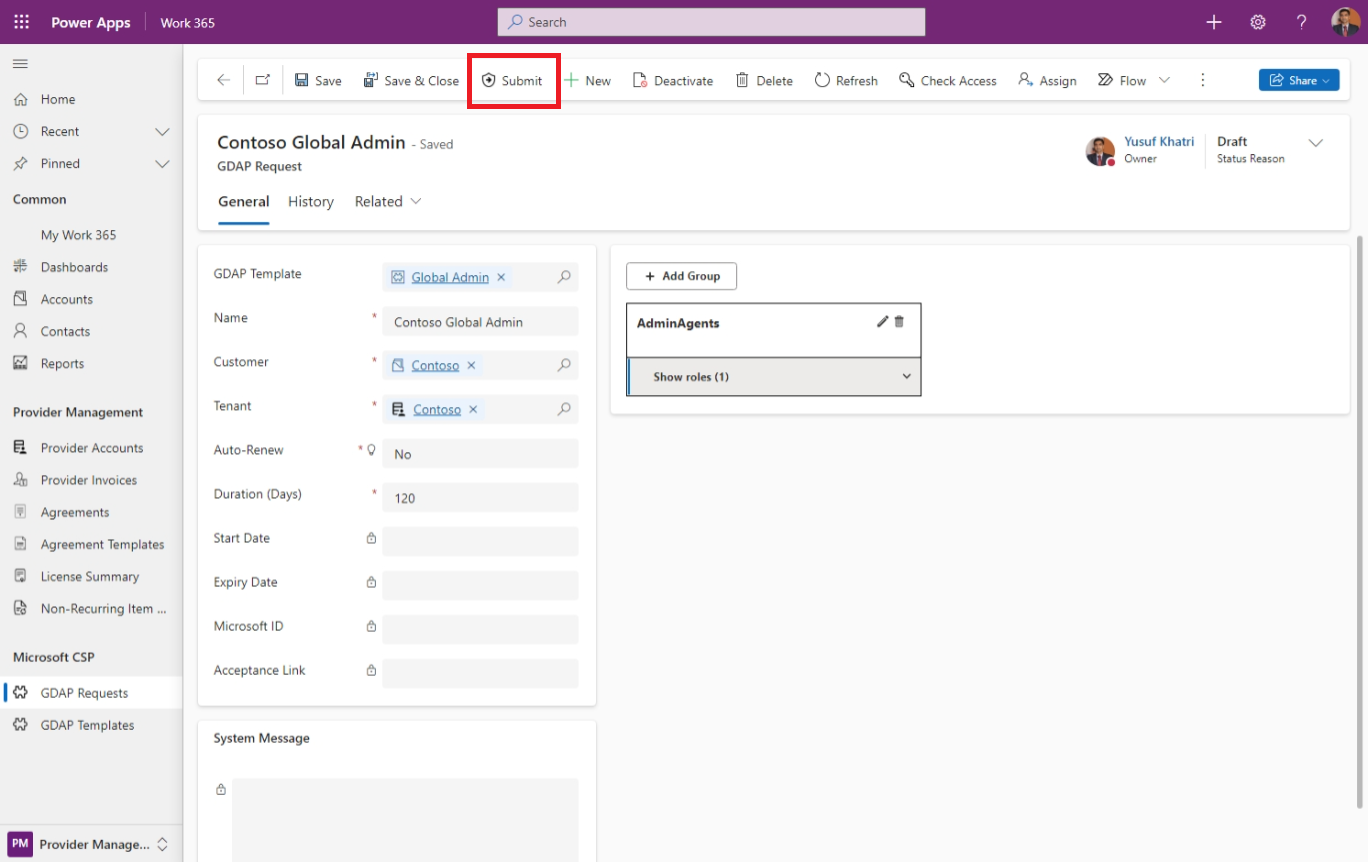This screenshot has height=862, width=1368.
Task: Assign the record
Action: [1047, 80]
